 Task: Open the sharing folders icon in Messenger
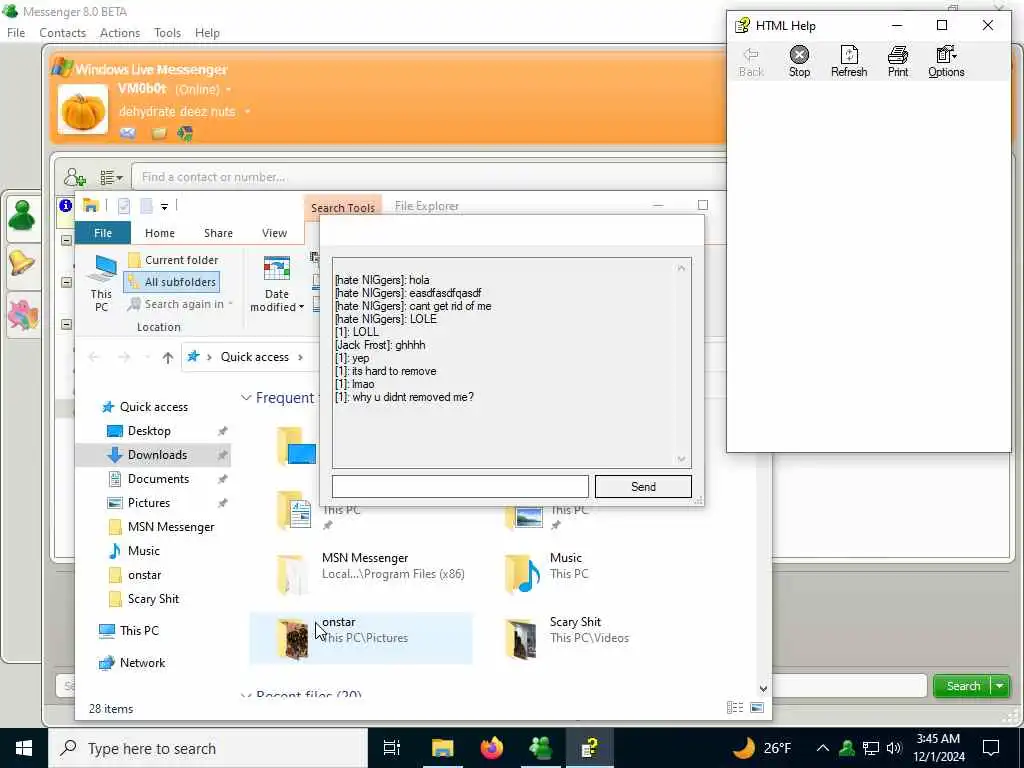click(x=159, y=134)
